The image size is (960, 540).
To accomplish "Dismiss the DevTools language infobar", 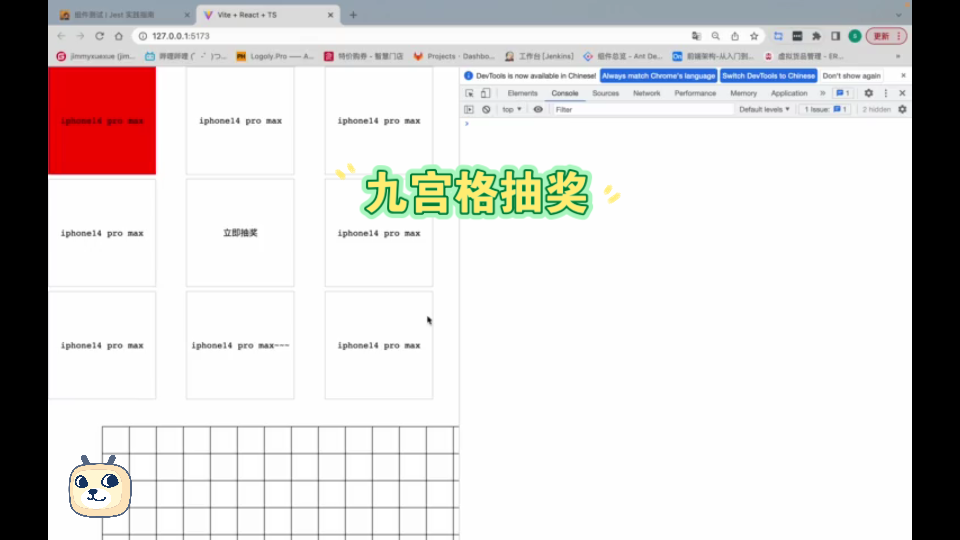I will tap(903, 75).
